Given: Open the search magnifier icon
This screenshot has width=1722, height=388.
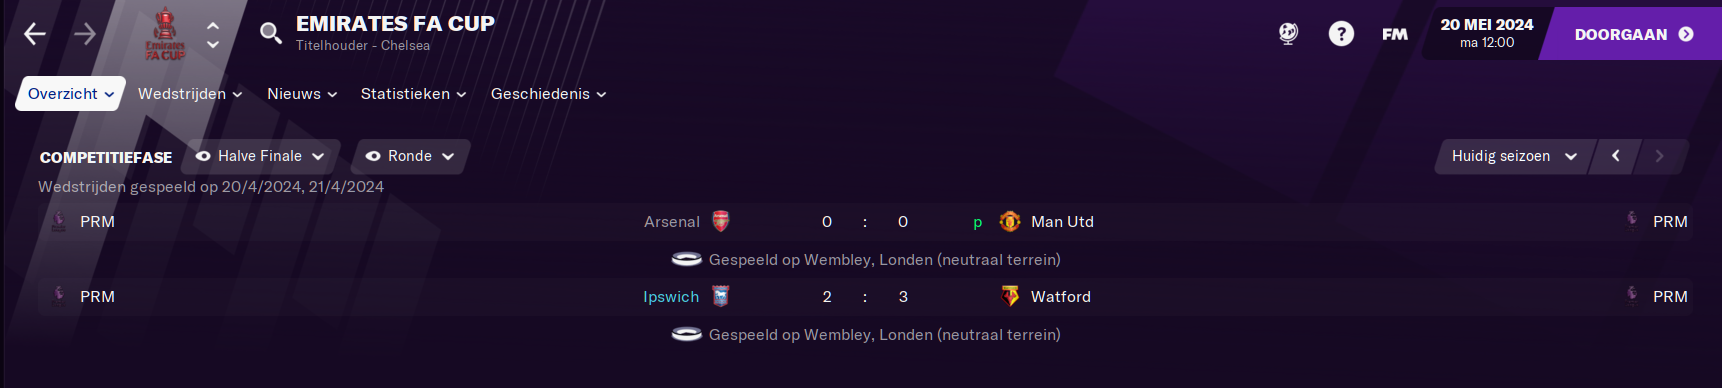Looking at the screenshot, I should 270,33.
